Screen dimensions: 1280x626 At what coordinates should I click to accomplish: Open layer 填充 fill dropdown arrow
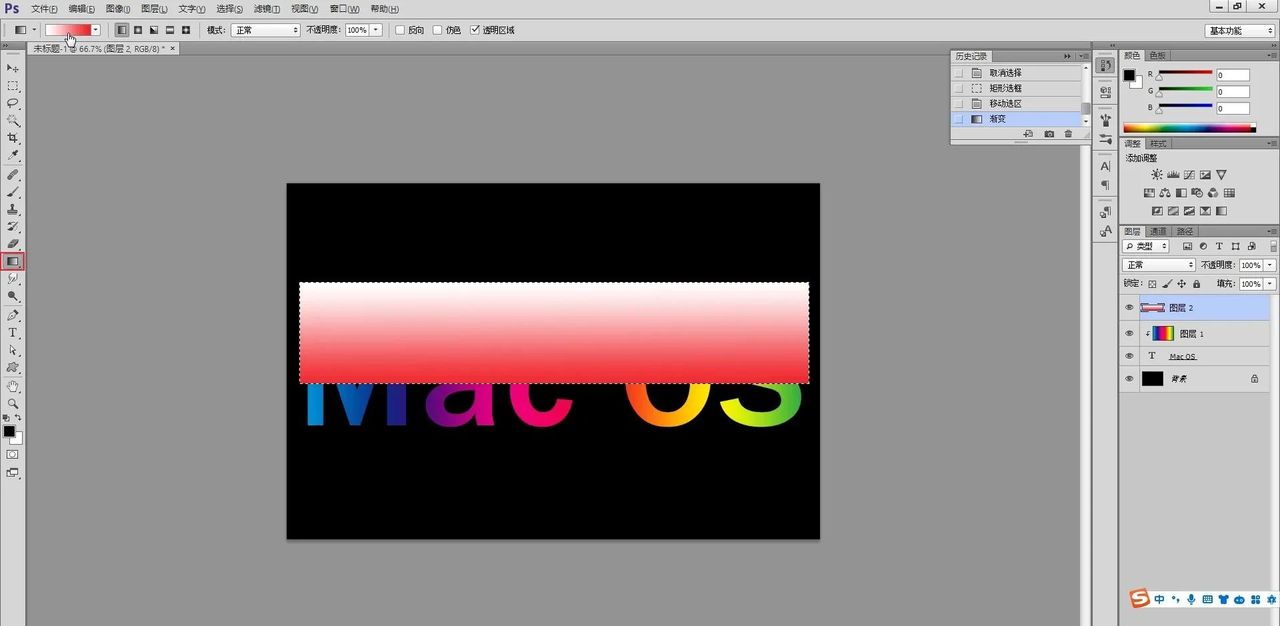tap(1270, 284)
